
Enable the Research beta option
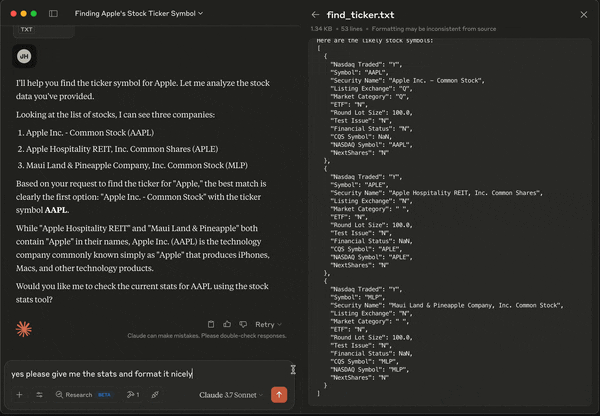tap(84, 395)
